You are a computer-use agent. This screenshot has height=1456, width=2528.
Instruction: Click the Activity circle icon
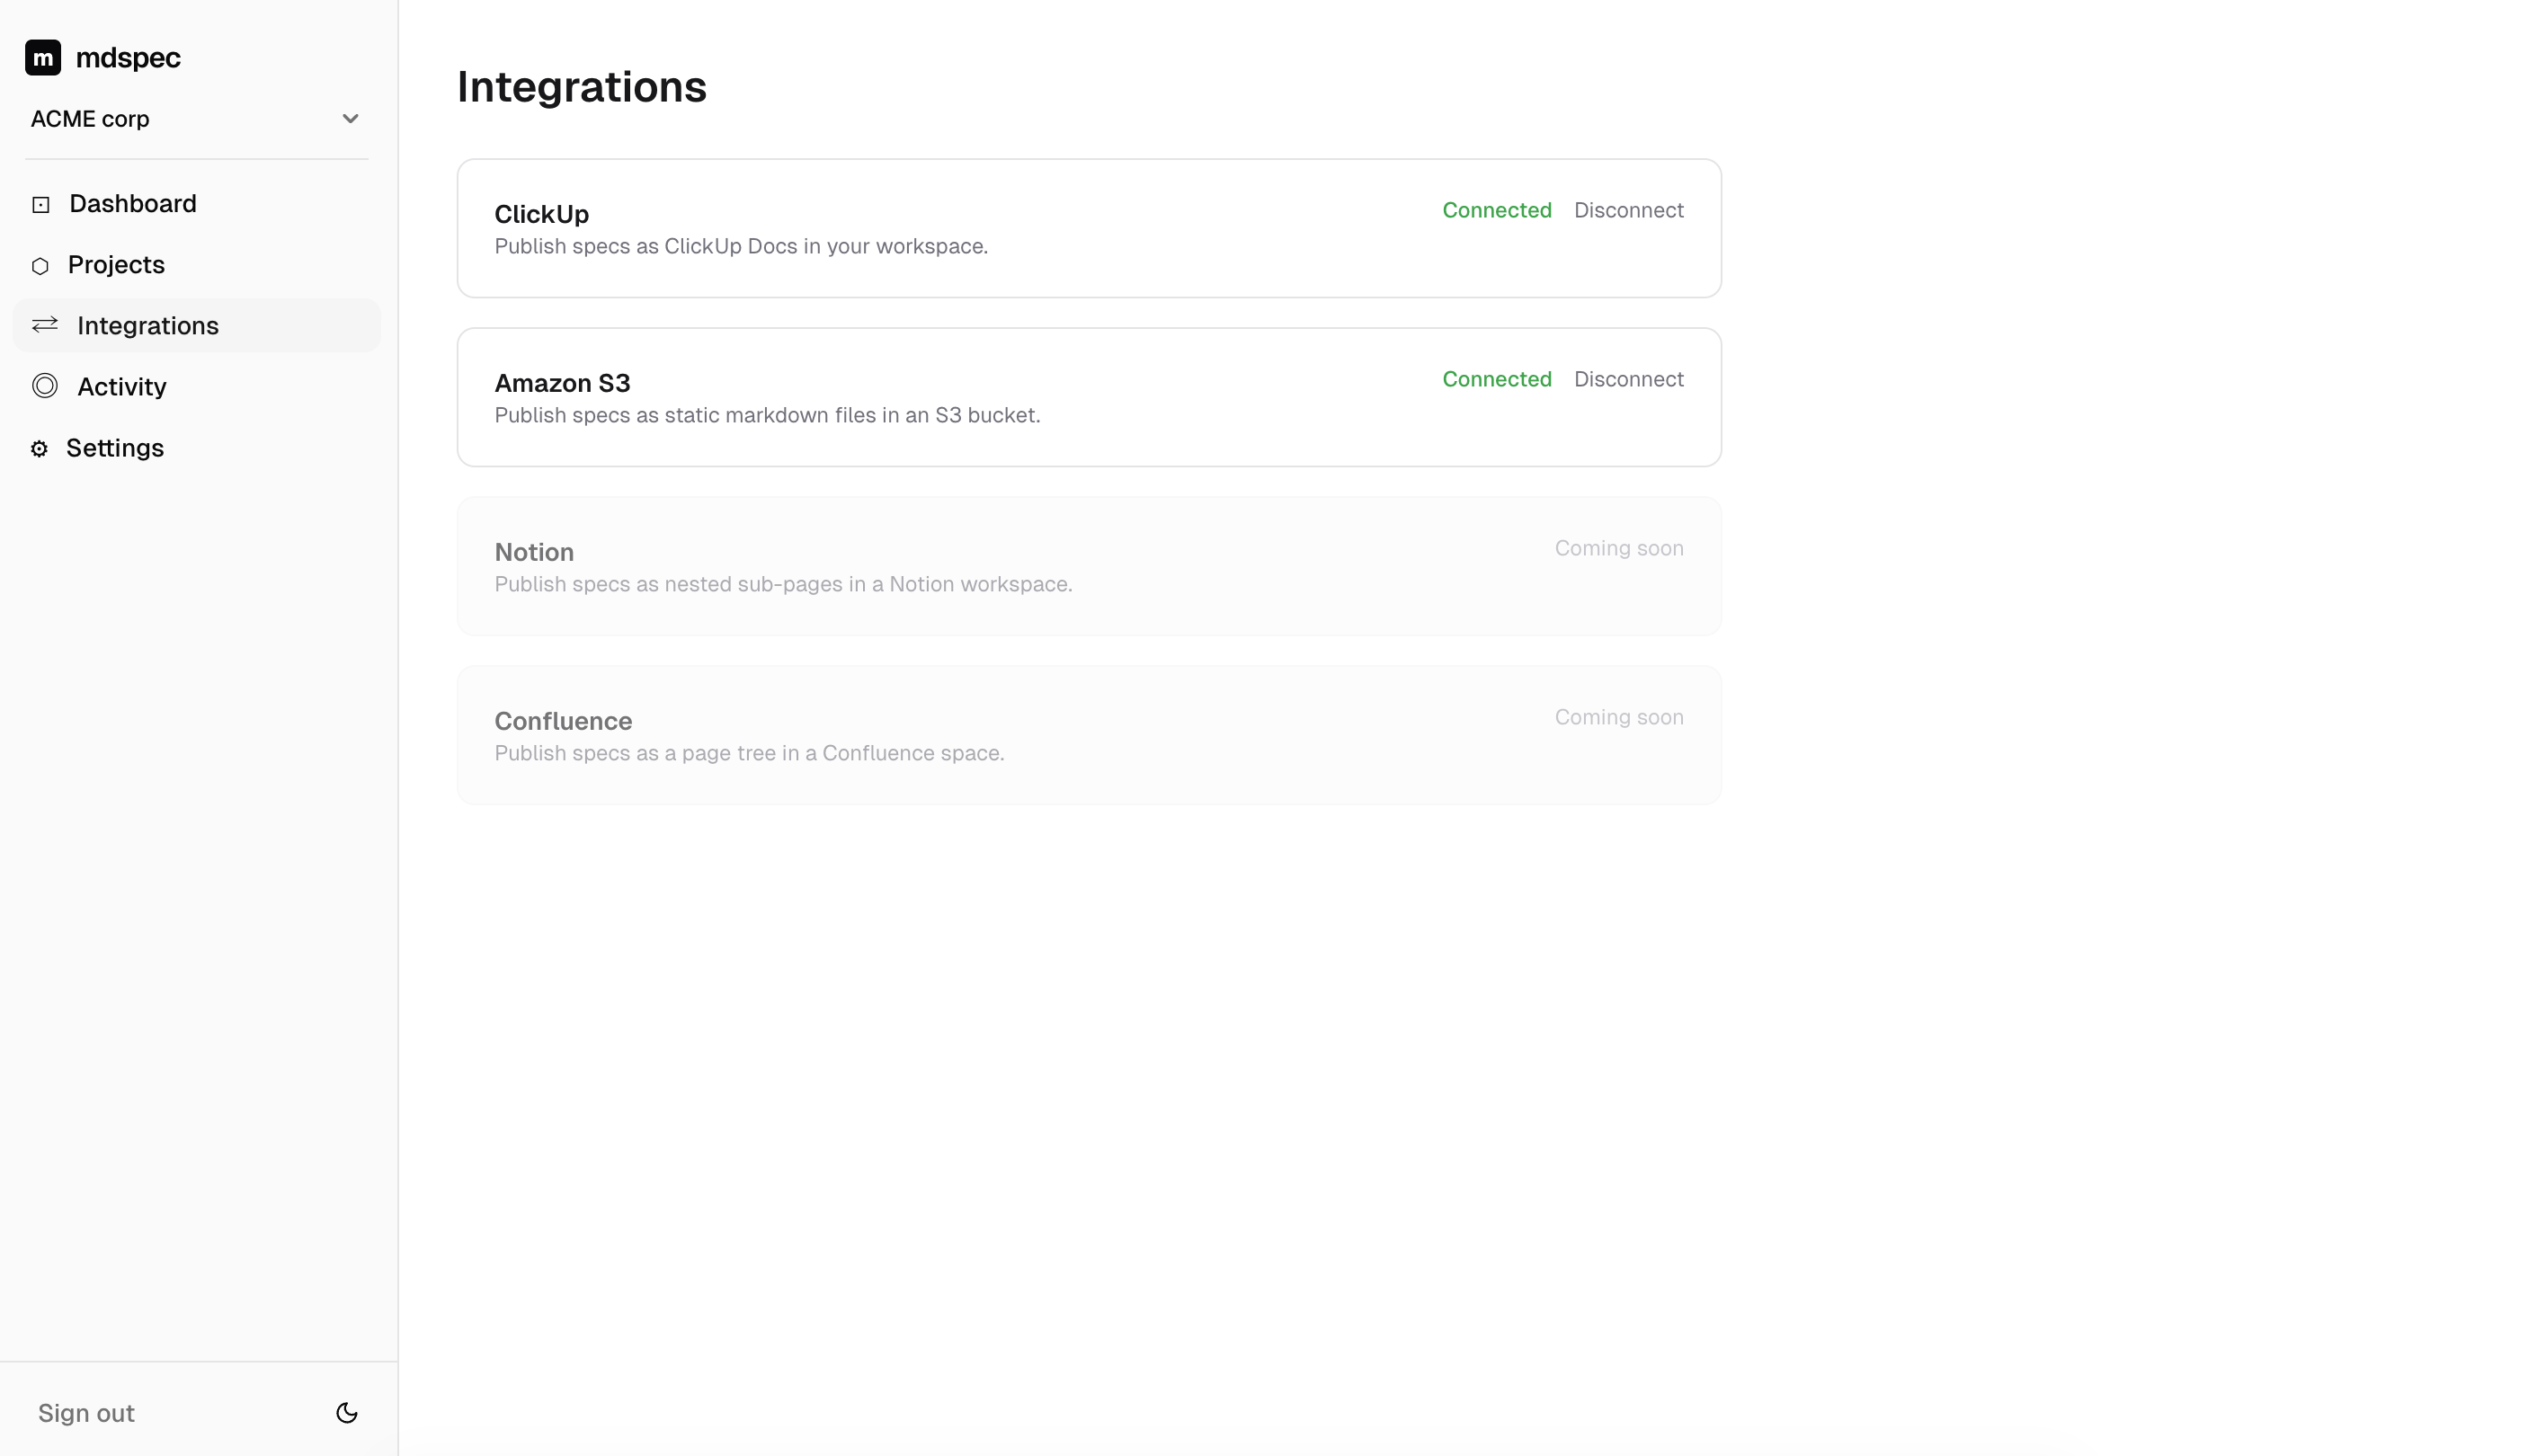[45, 386]
